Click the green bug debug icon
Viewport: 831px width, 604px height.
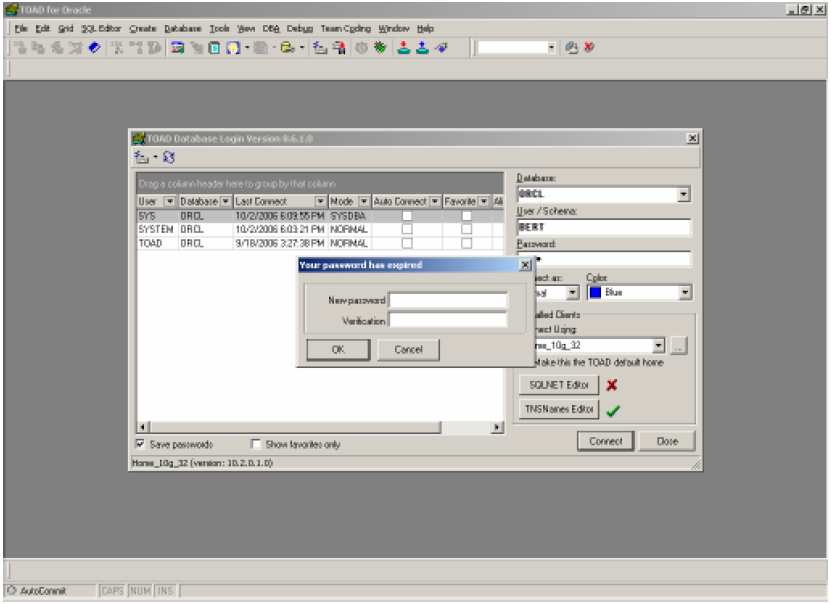point(379,48)
